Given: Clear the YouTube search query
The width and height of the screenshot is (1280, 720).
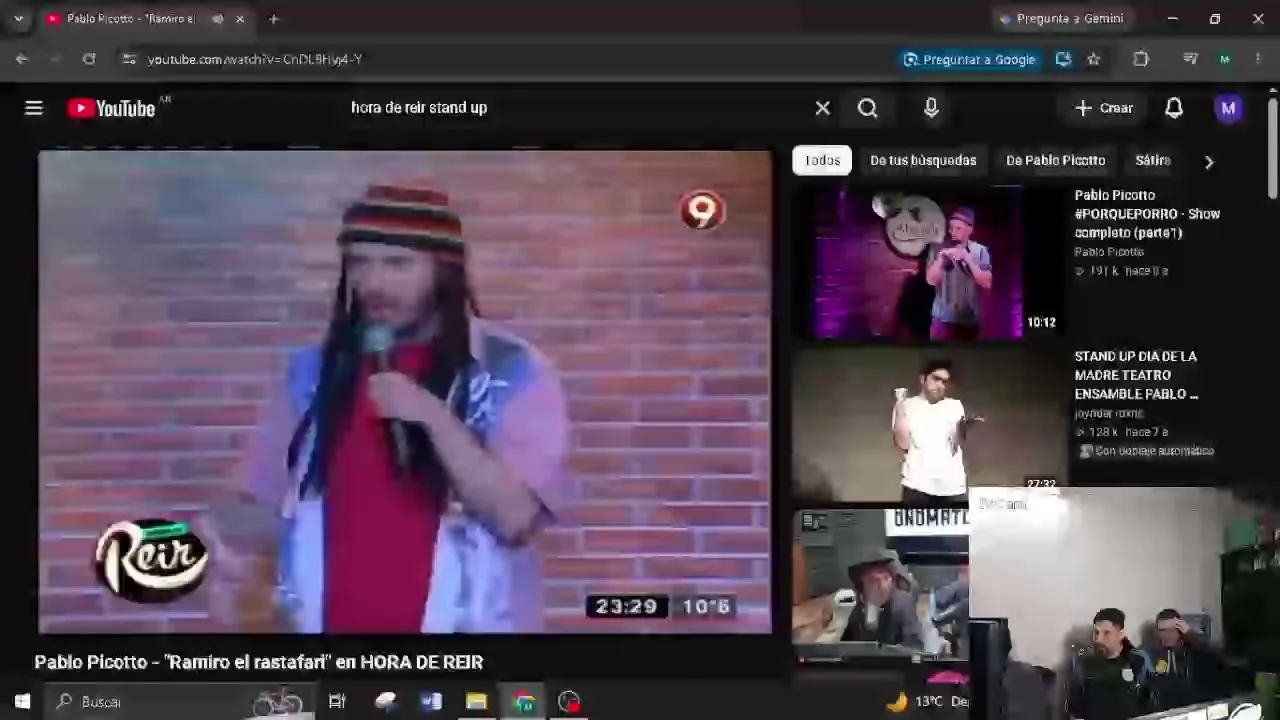Looking at the screenshot, I should pyautogui.click(x=822, y=108).
